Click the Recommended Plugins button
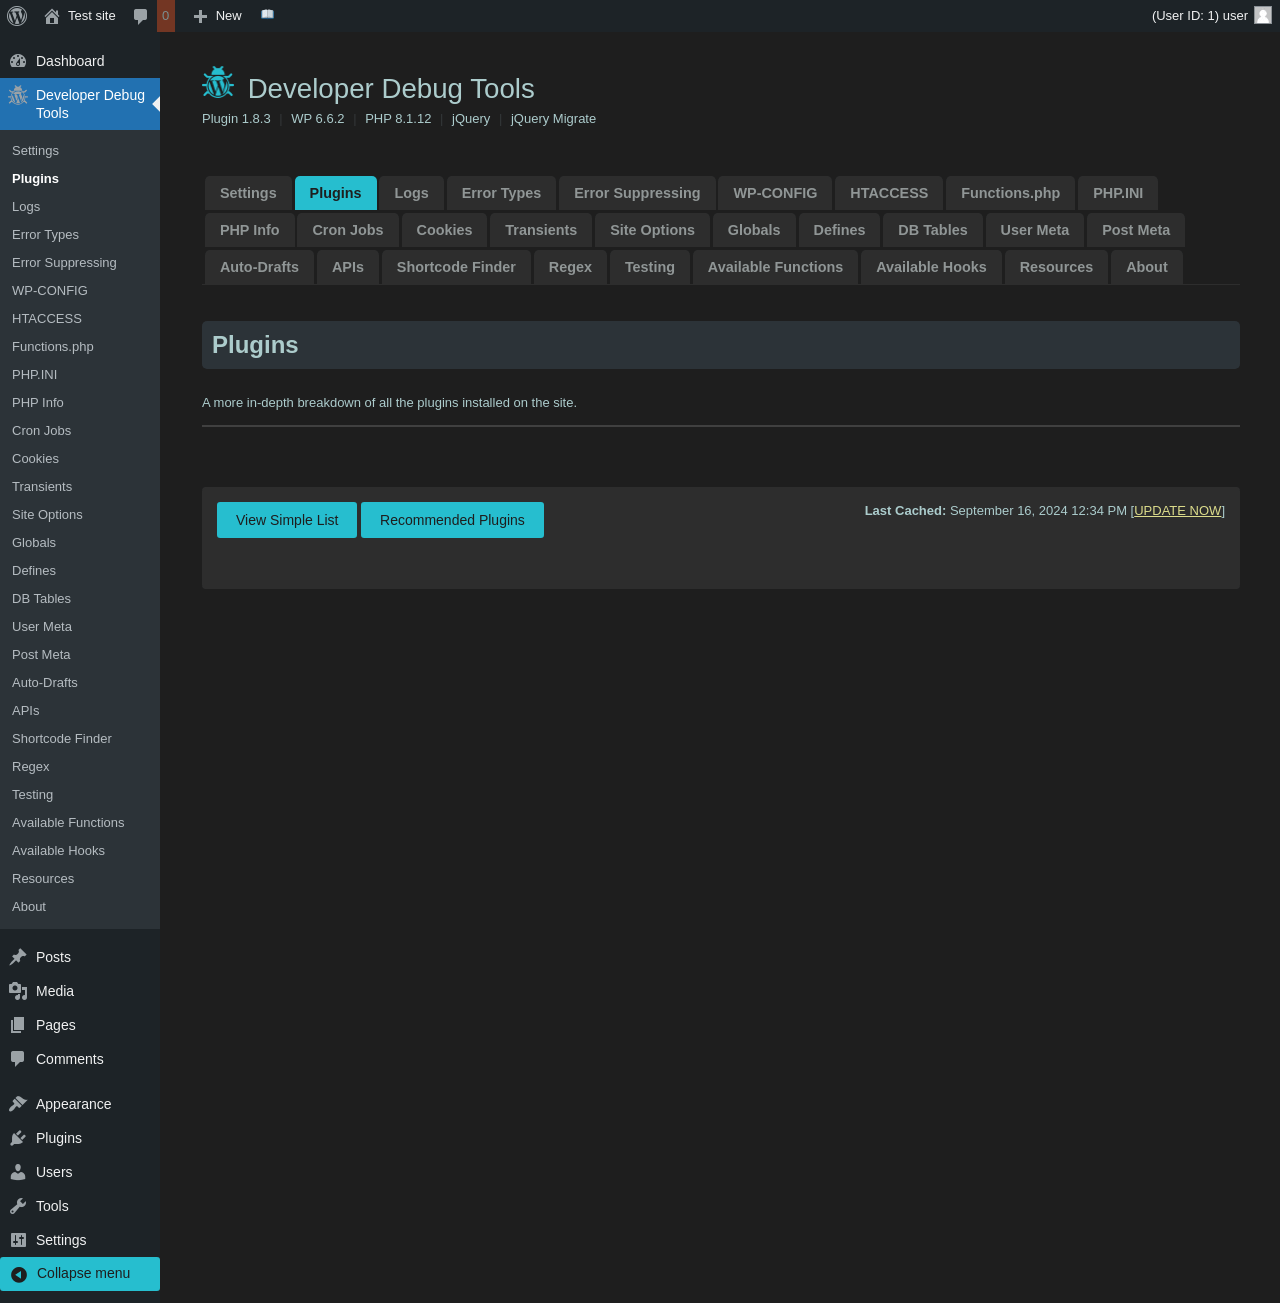1280x1303 pixels. click(x=452, y=520)
